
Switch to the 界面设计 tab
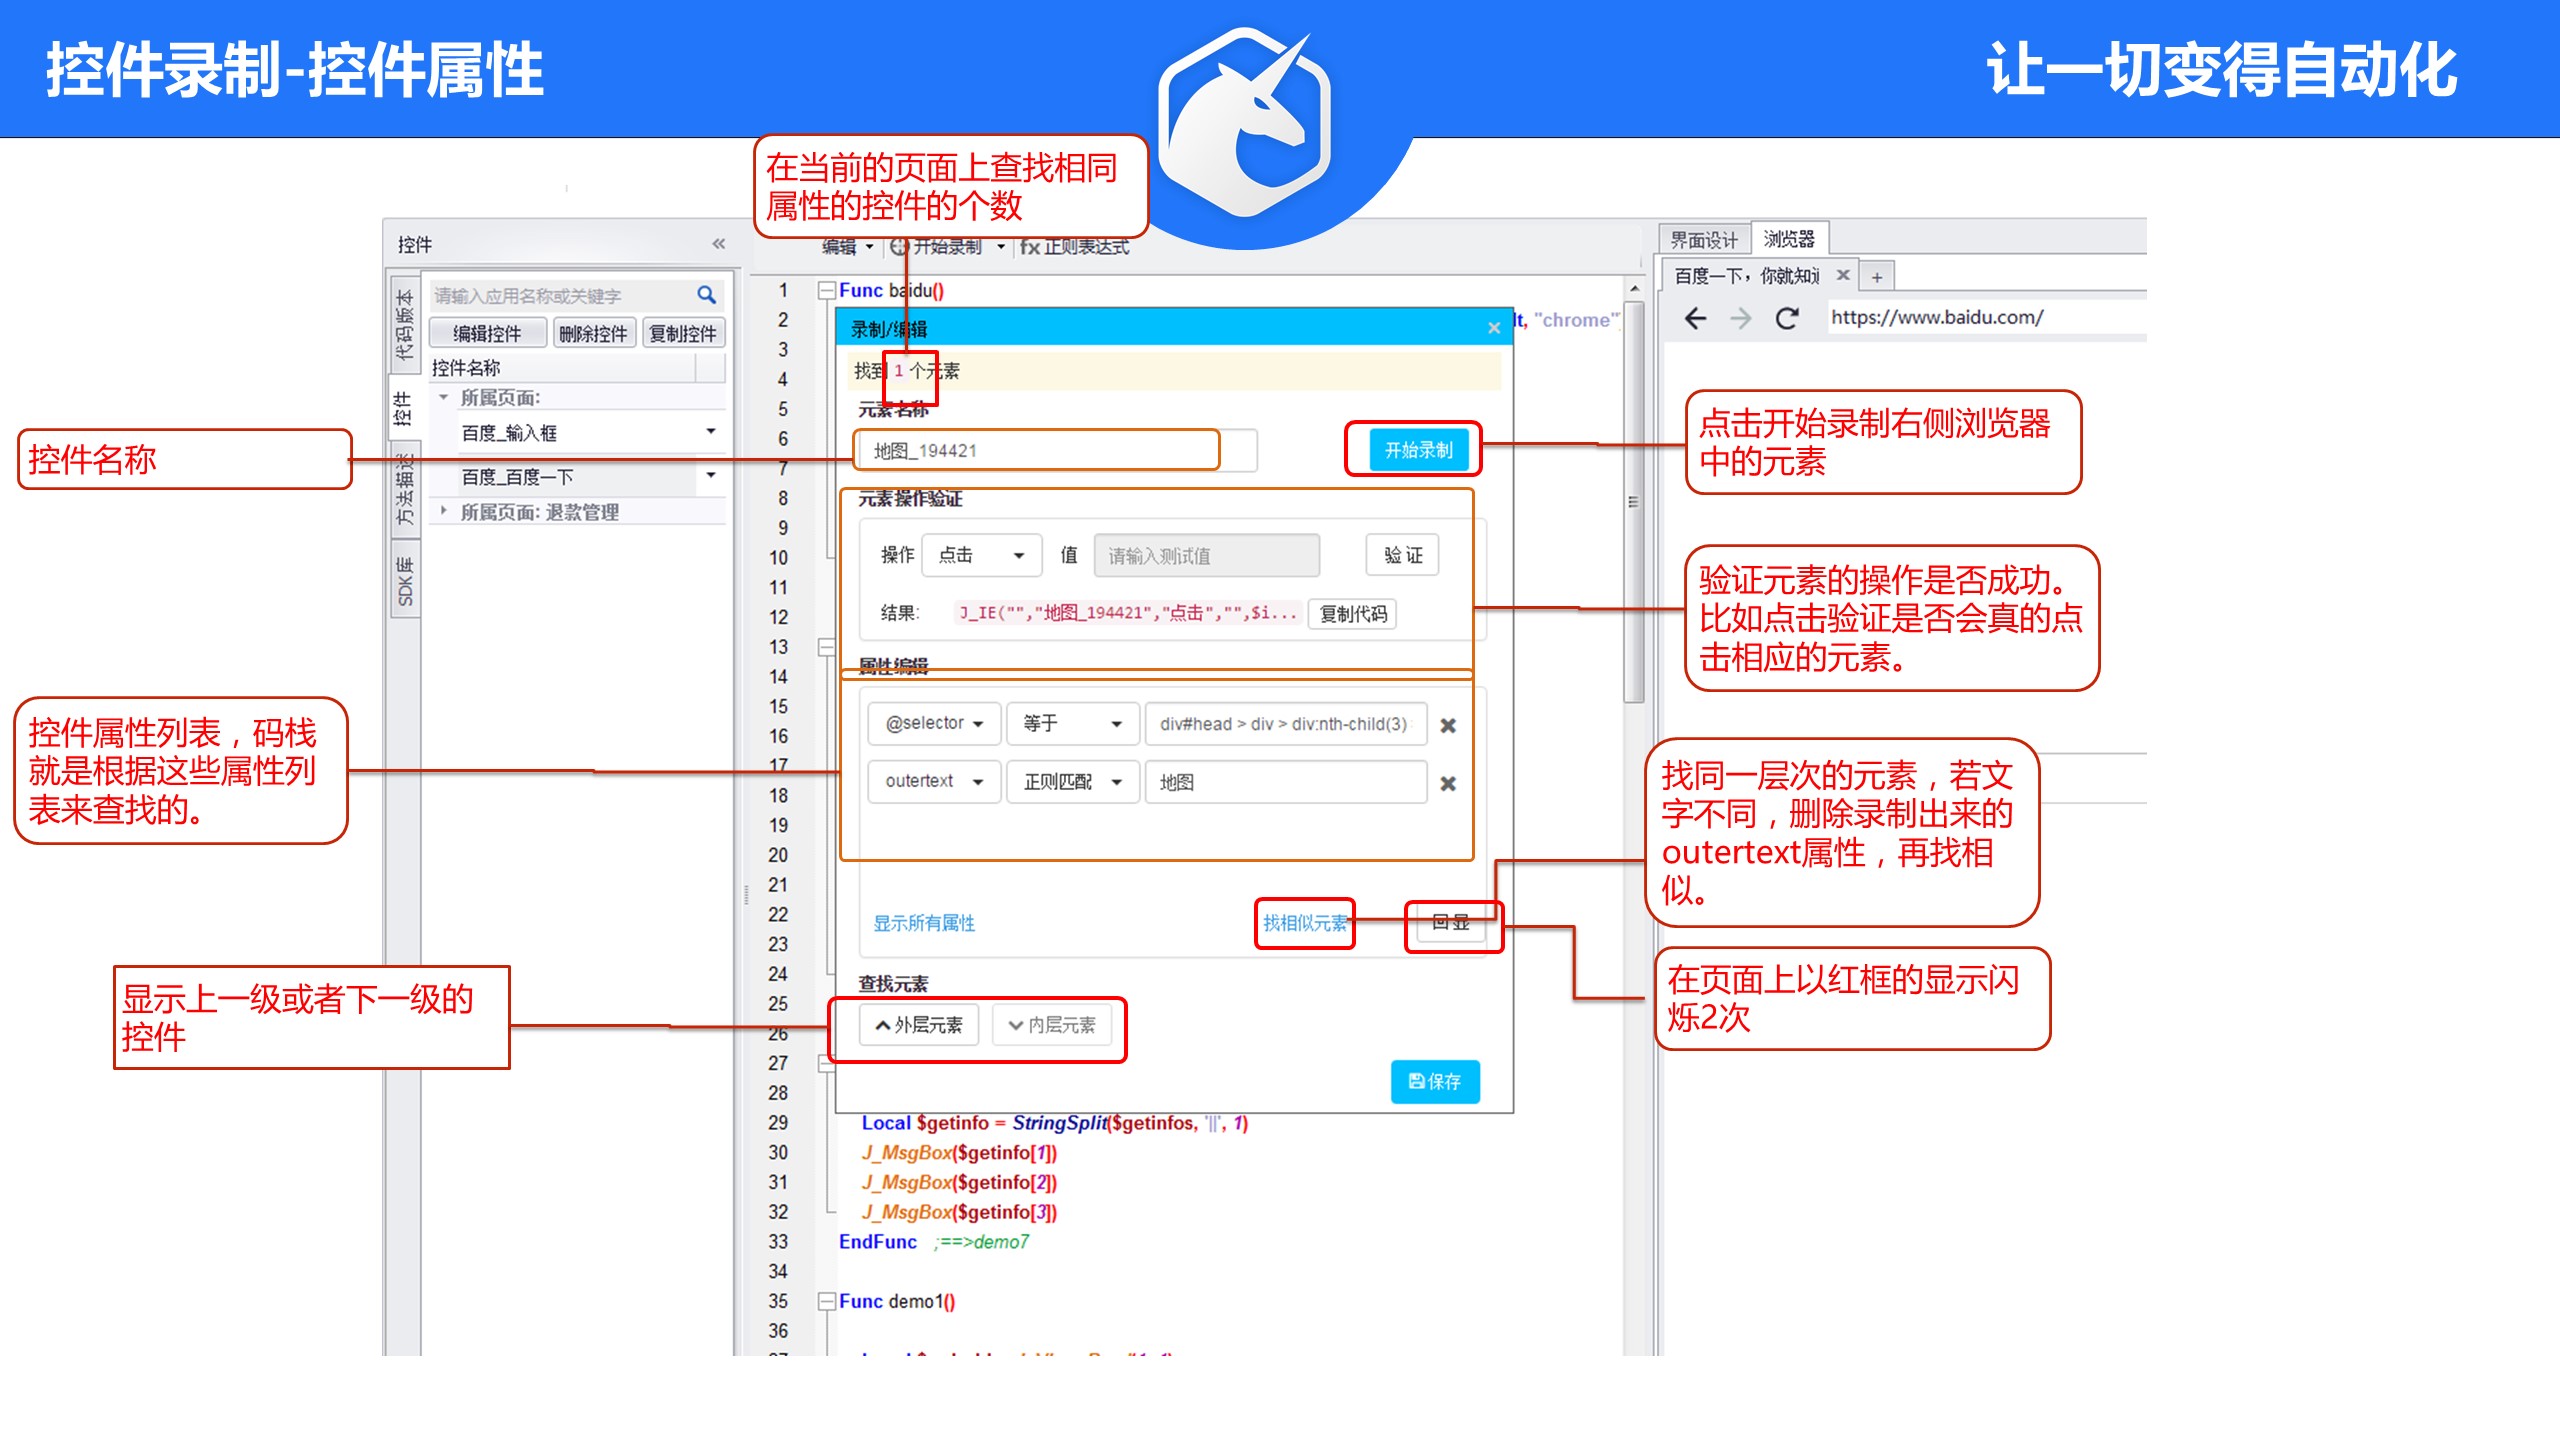point(1704,240)
